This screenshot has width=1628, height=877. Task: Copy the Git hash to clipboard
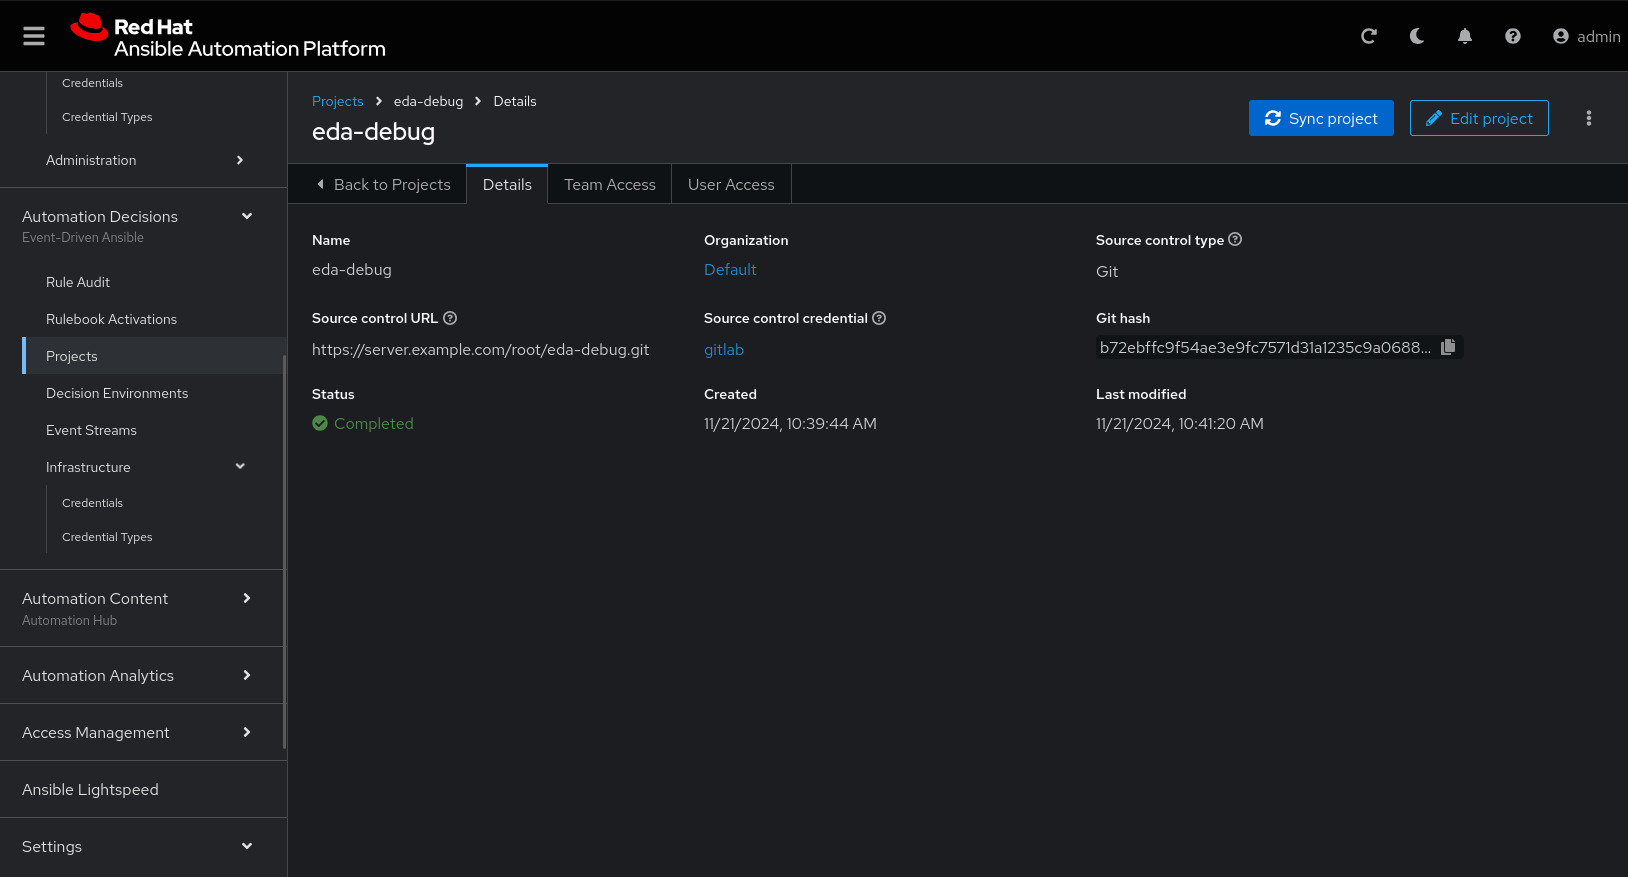tap(1448, 347)
